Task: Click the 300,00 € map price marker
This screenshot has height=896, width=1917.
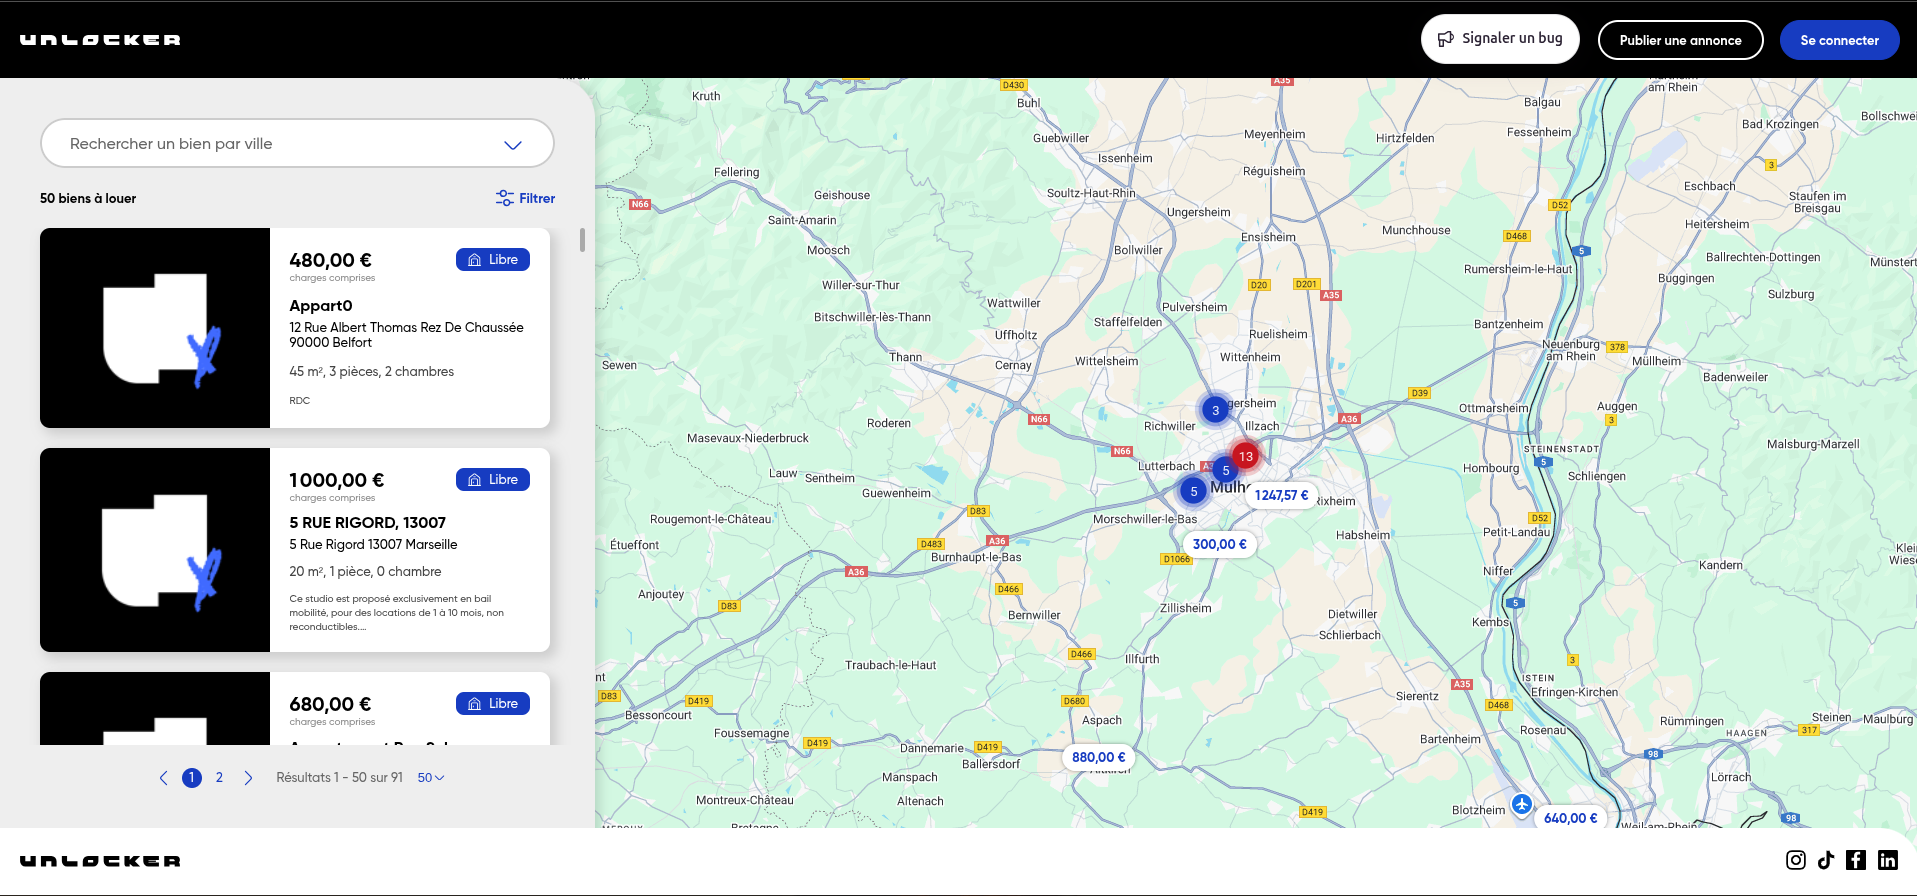Action: tap(1219, 544)
